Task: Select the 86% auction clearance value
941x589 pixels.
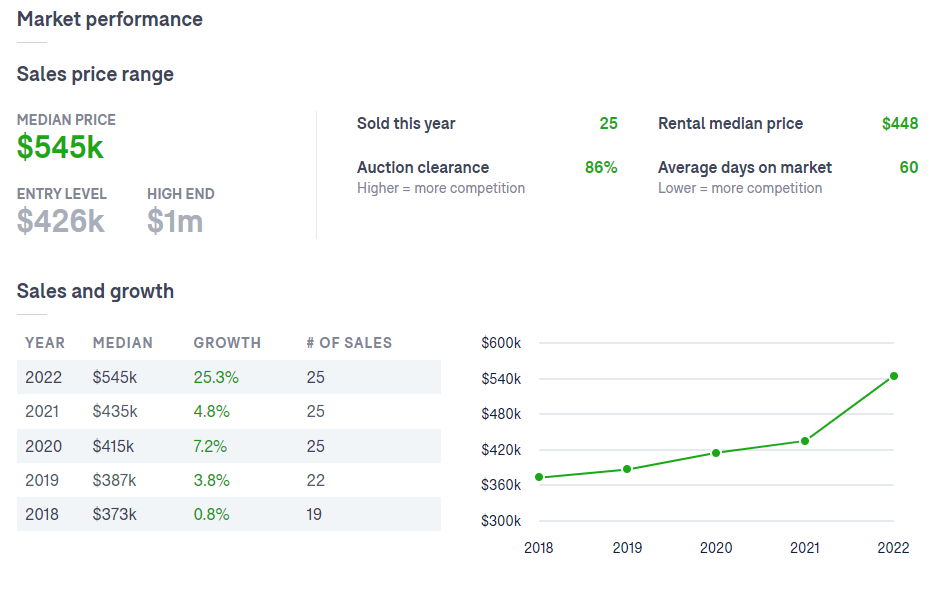Action: 601,167
